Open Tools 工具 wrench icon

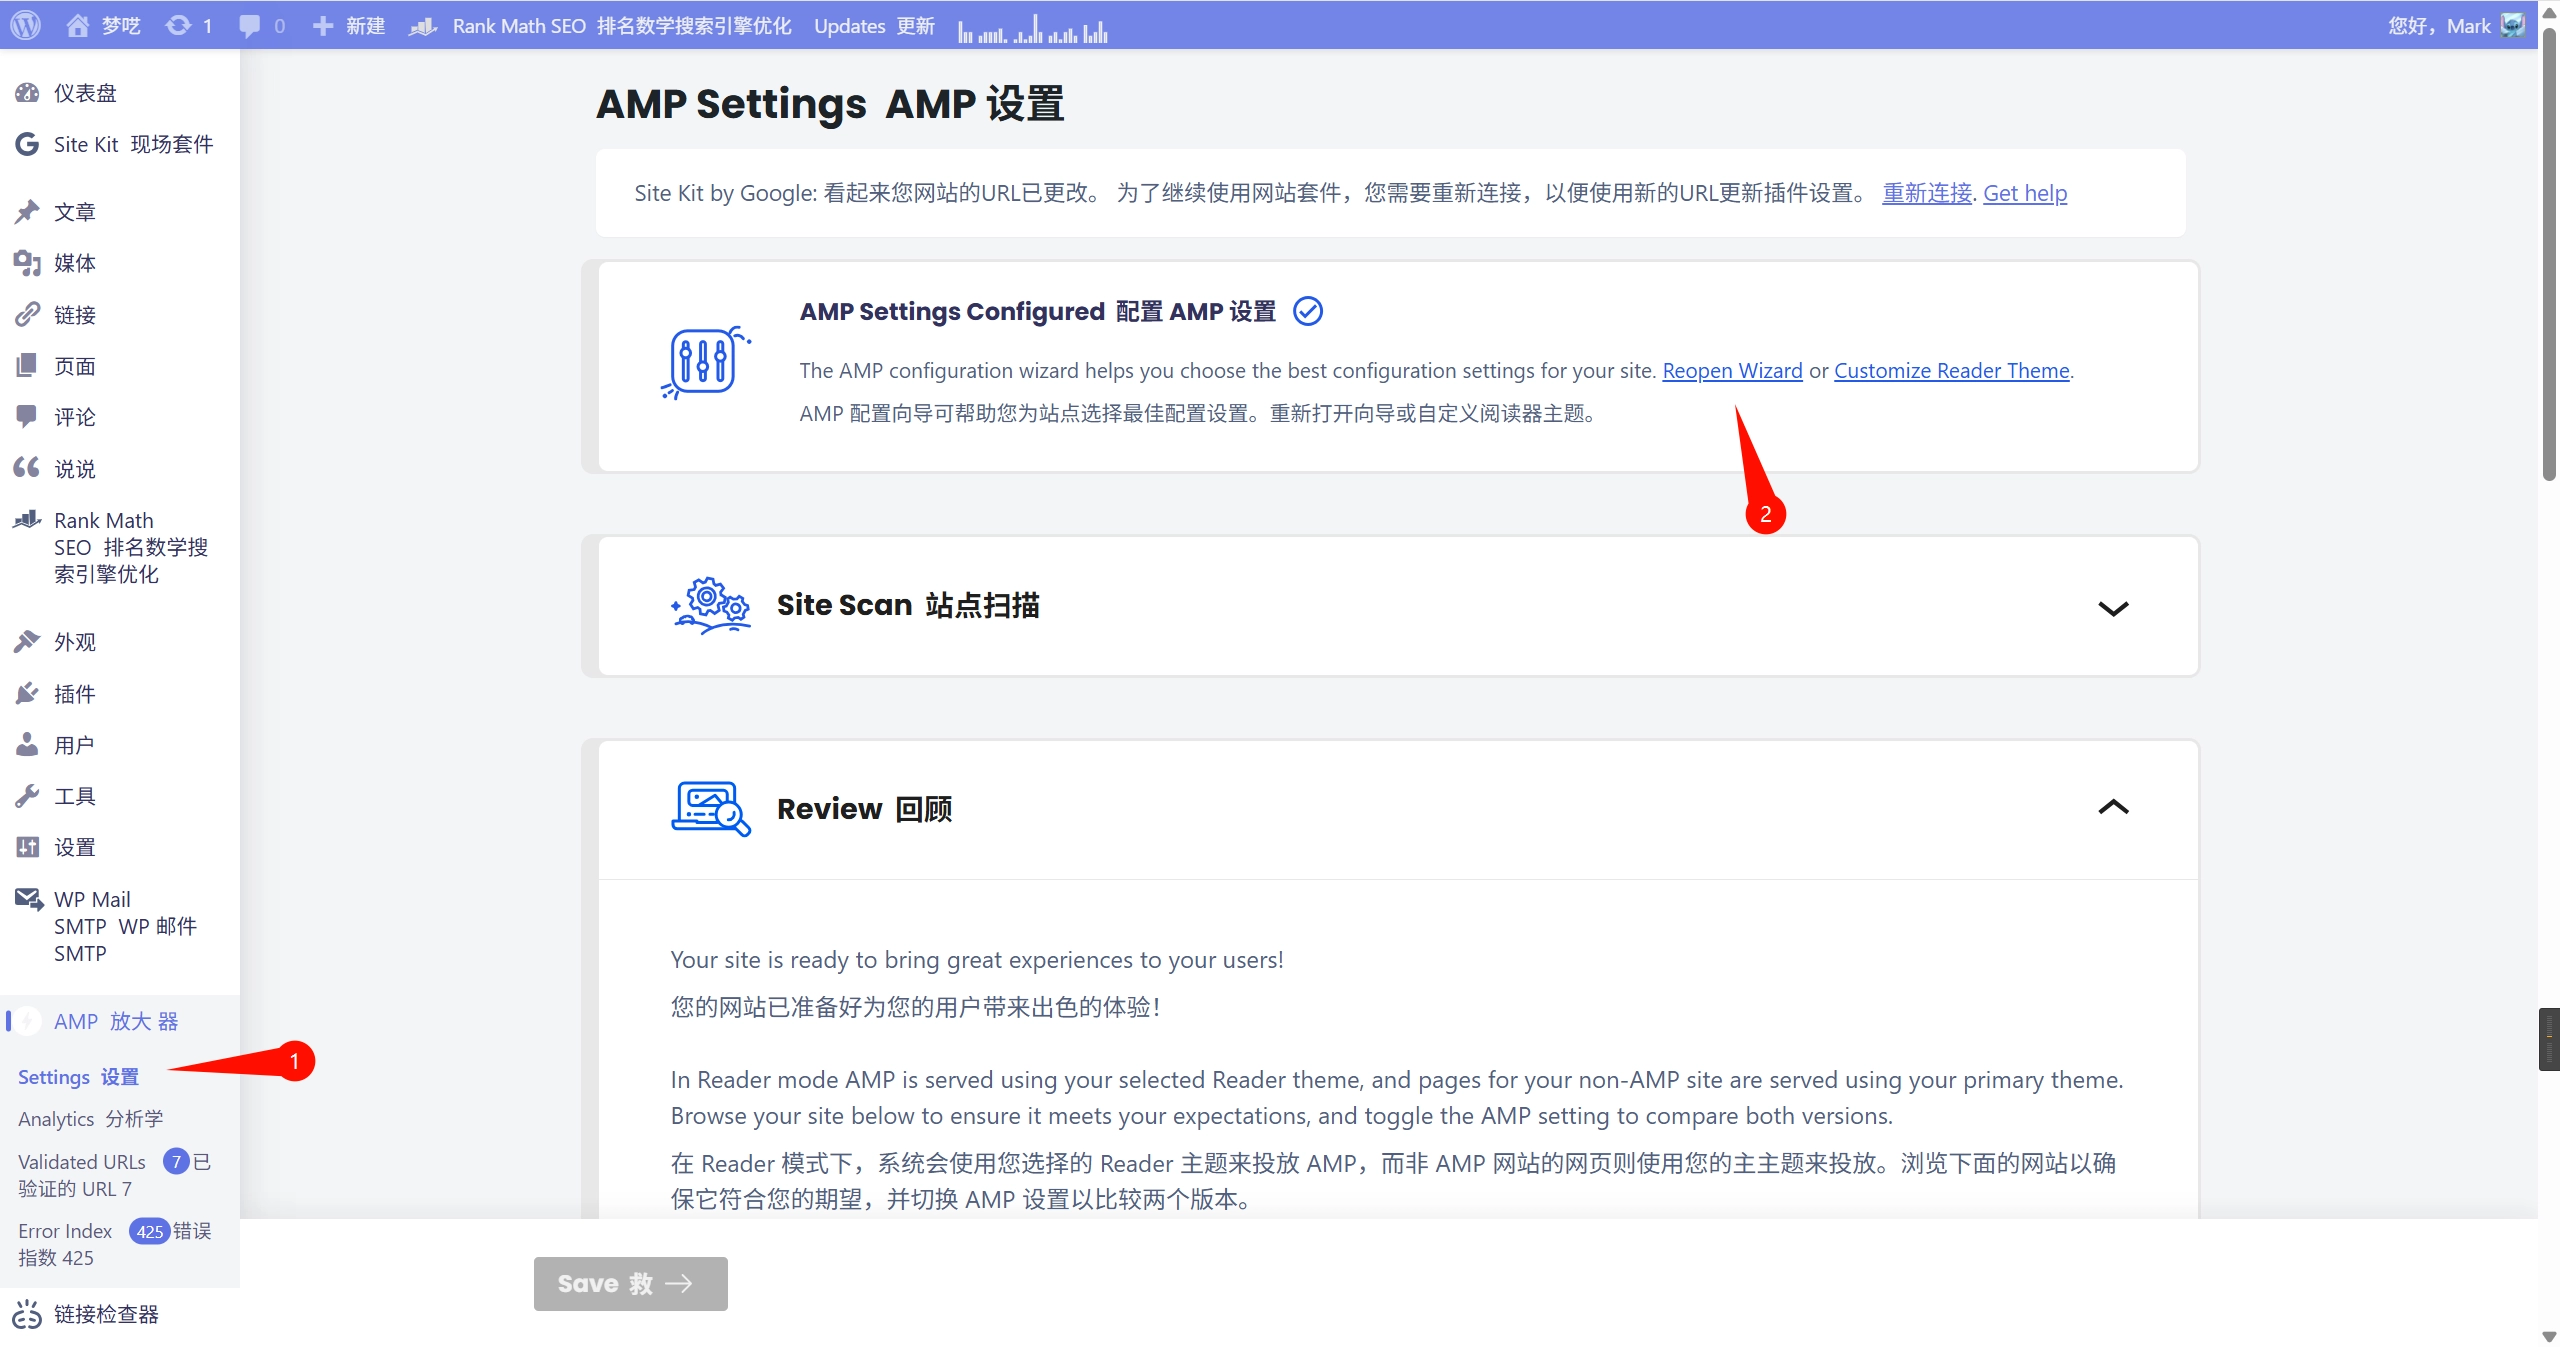click(27, 796)
